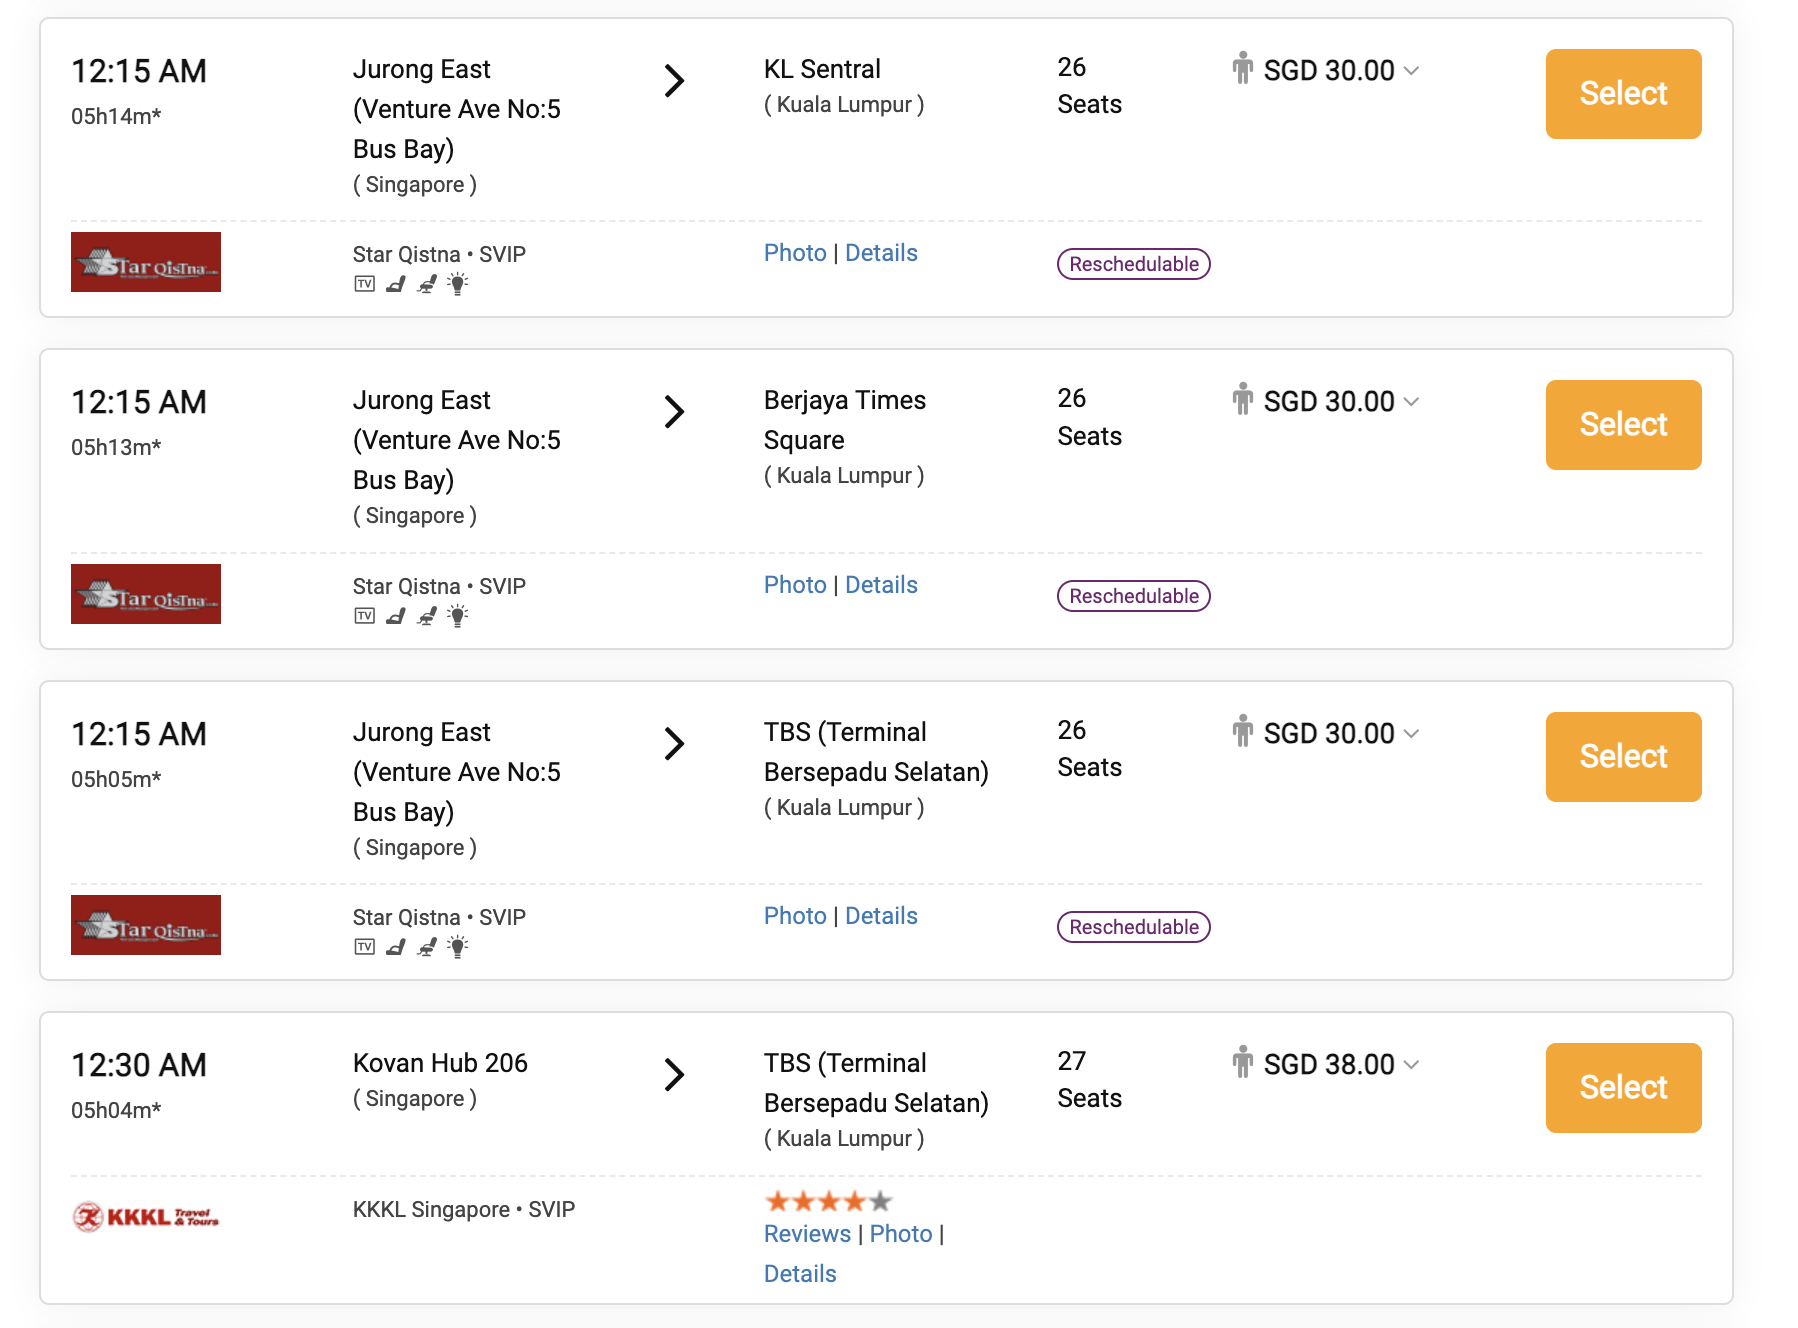Click Reschedulable badge on Berjaya Times Square trip

click(x=1134, y=596)
